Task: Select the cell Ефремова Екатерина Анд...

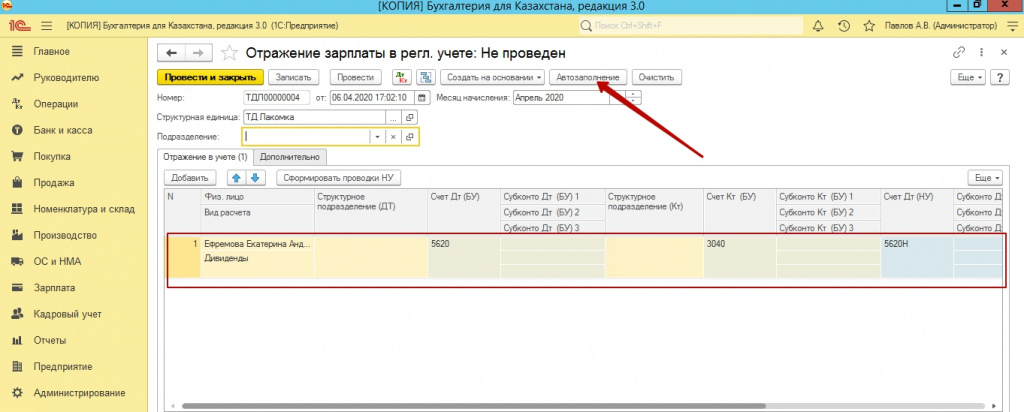Action: 258,244
